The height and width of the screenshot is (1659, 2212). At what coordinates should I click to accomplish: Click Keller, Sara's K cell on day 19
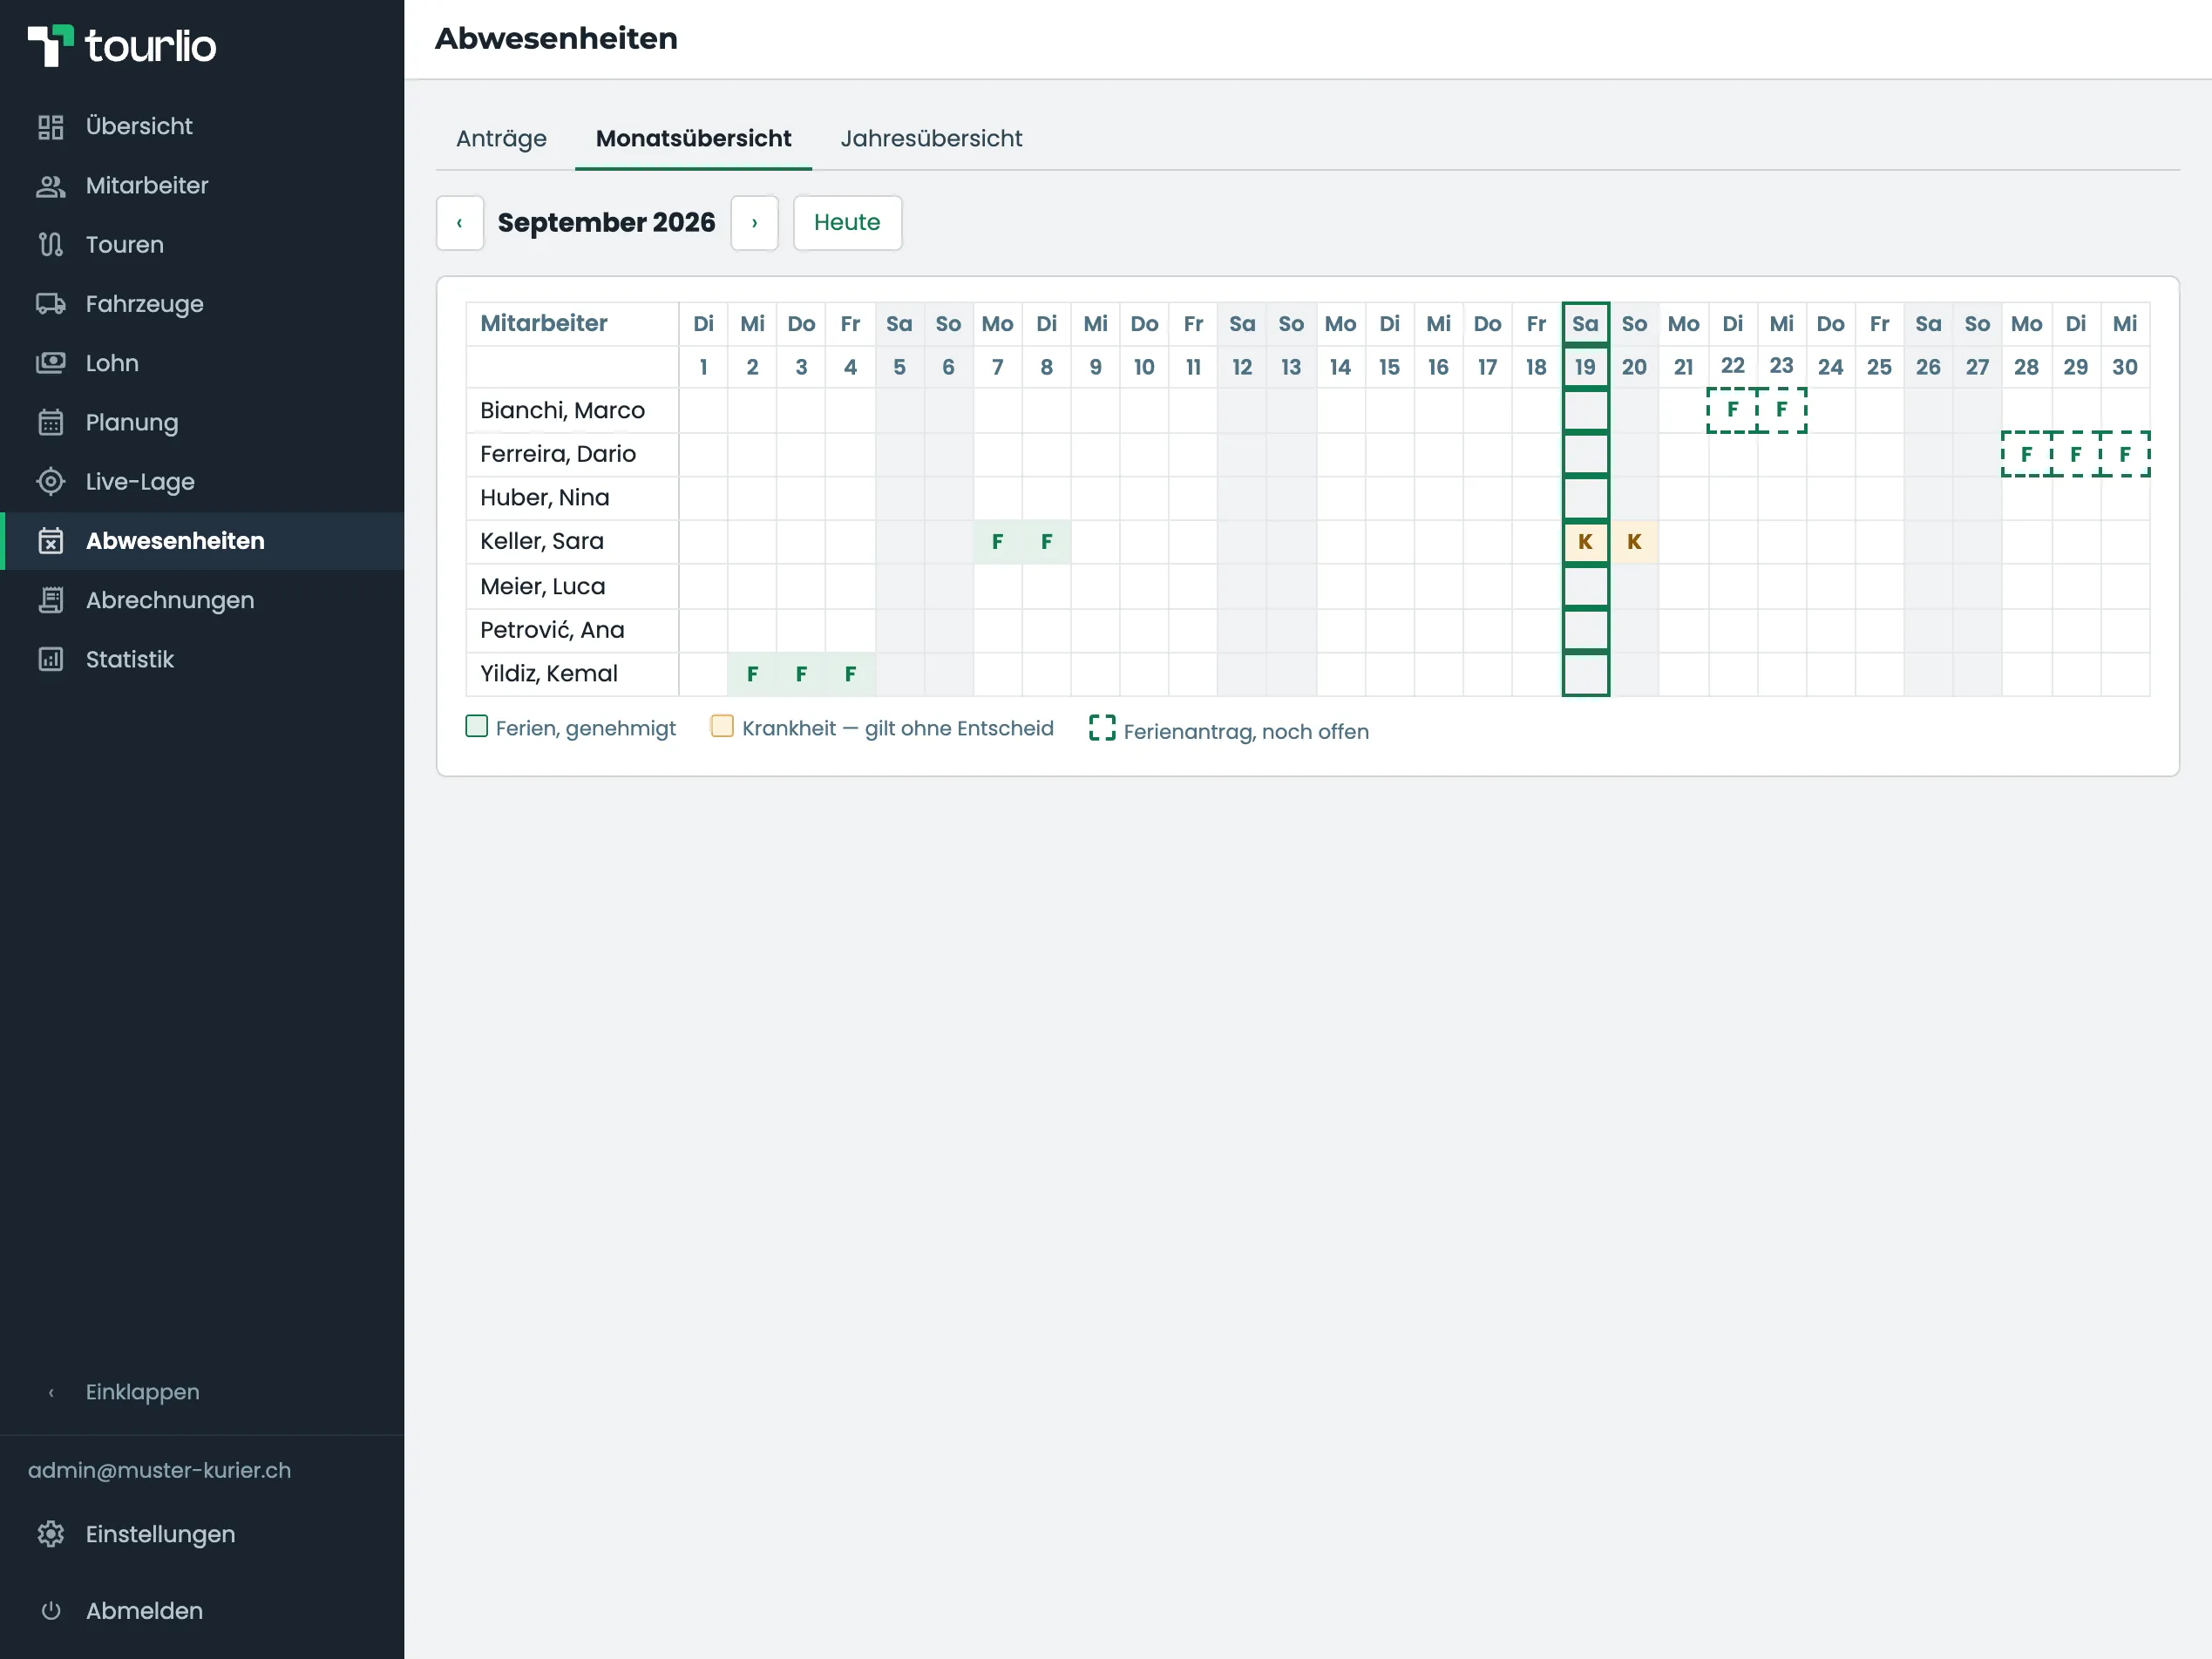1585,542
